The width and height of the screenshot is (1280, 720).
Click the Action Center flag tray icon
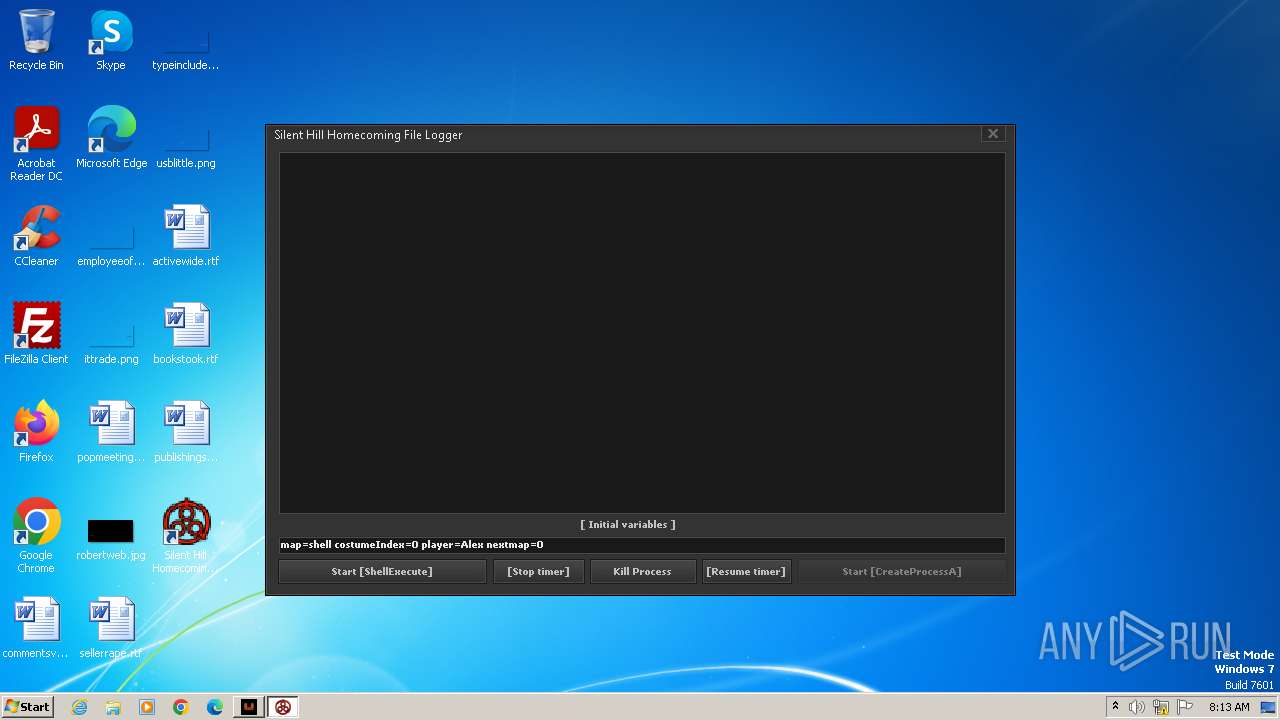[1185, 707]
